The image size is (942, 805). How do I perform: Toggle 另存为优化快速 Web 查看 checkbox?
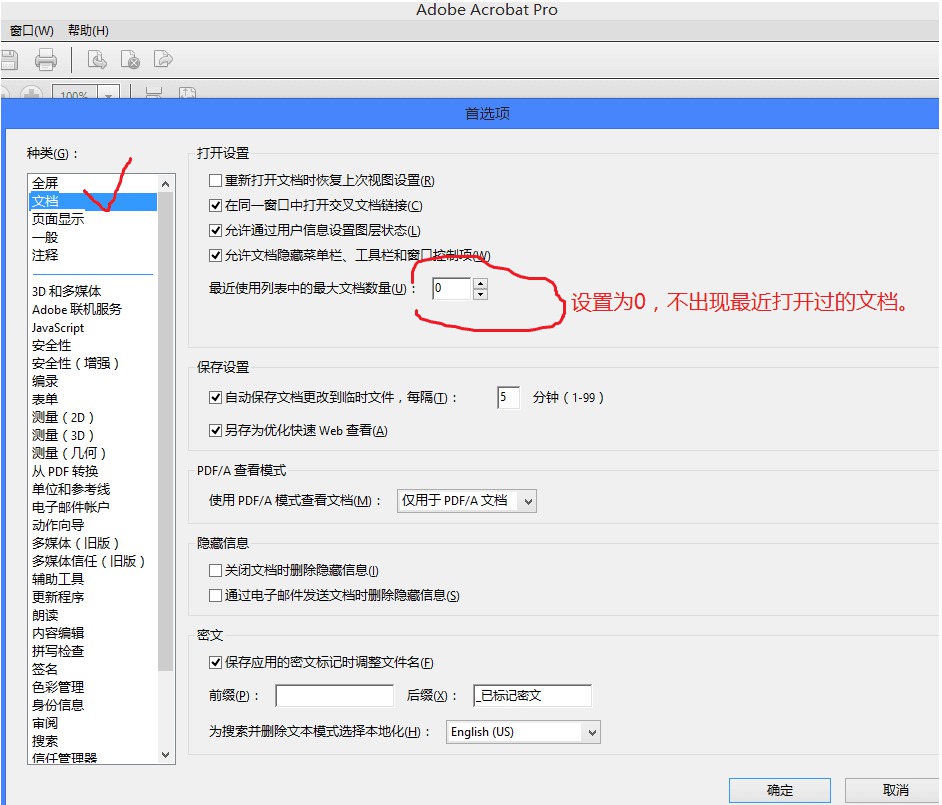215,430
